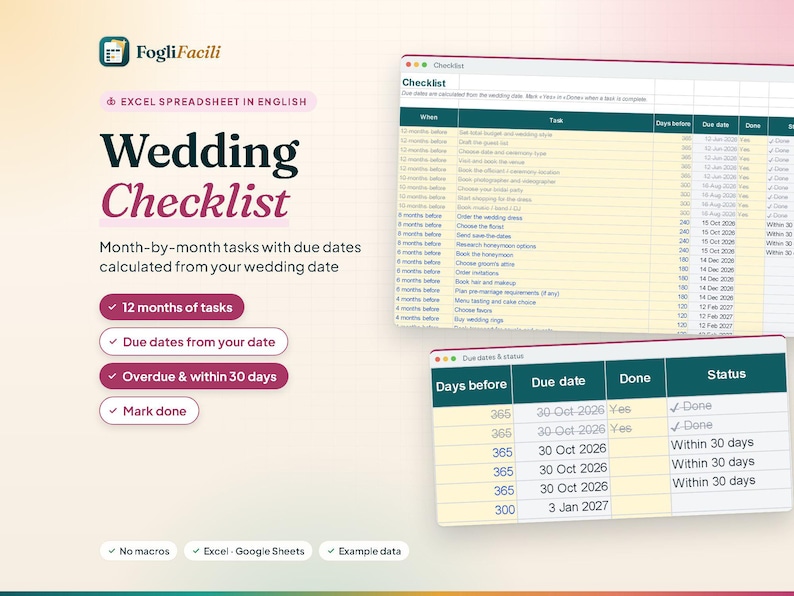This screenshot has width=794, height=596.
Task: Click 'Plan pre-marriage requirements (if any)' task
Action: point(507,292)
